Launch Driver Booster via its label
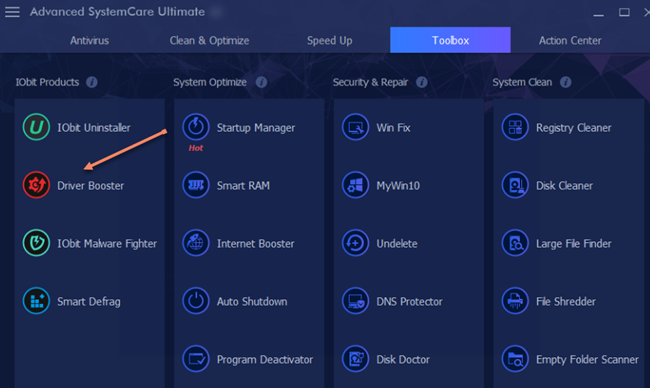Viewport: 650px width, 388px height. click(x=90, y=185)
